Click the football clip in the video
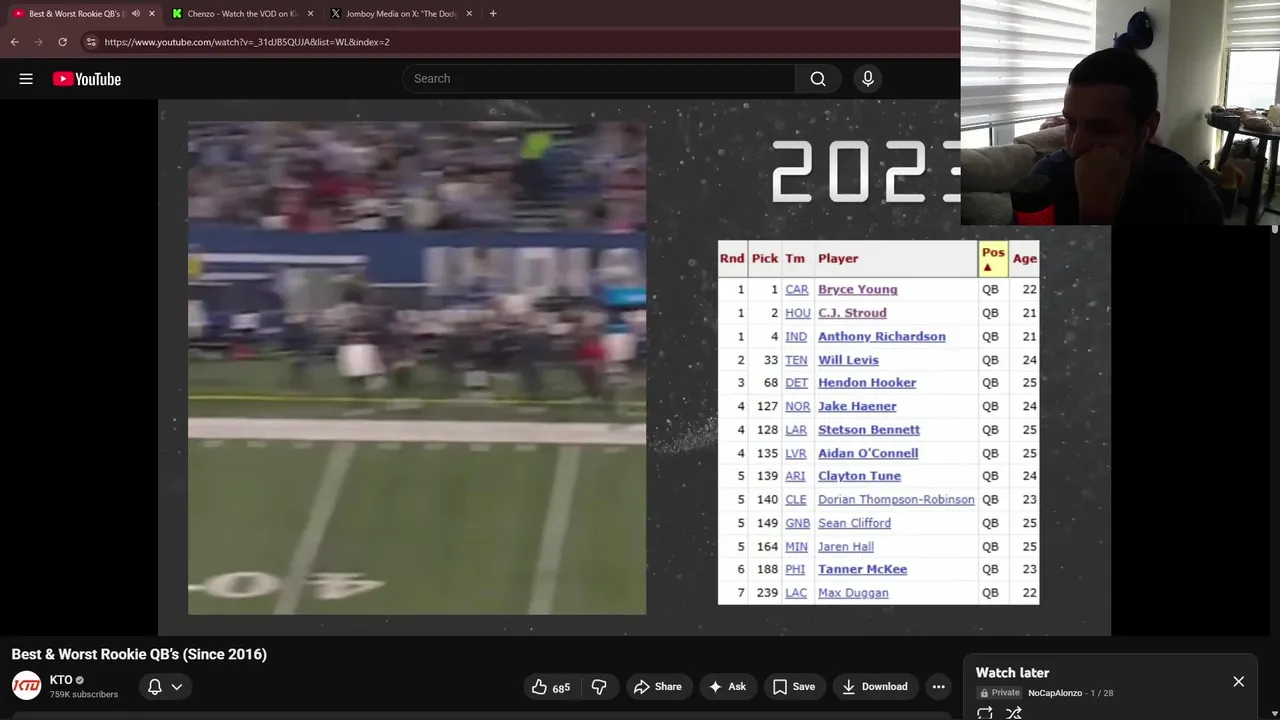This screenshot has width=1280, height=720. 417,368
